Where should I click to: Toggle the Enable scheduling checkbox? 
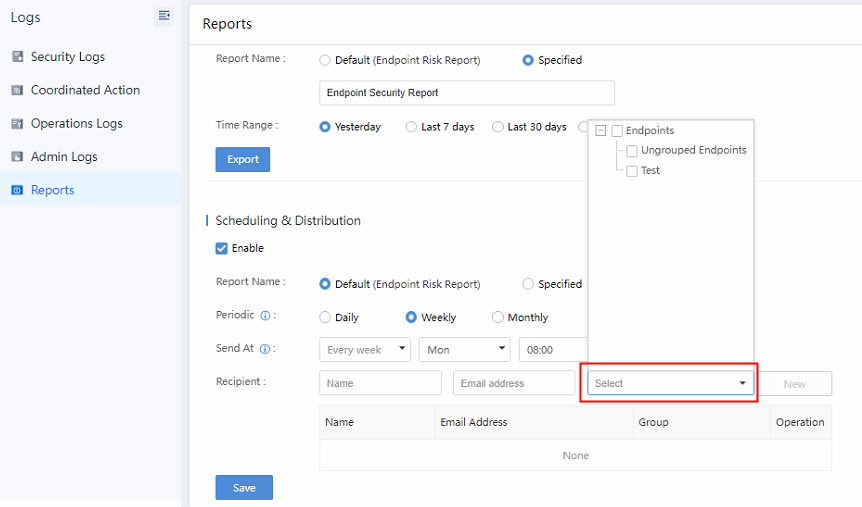(x=222, y=248)
